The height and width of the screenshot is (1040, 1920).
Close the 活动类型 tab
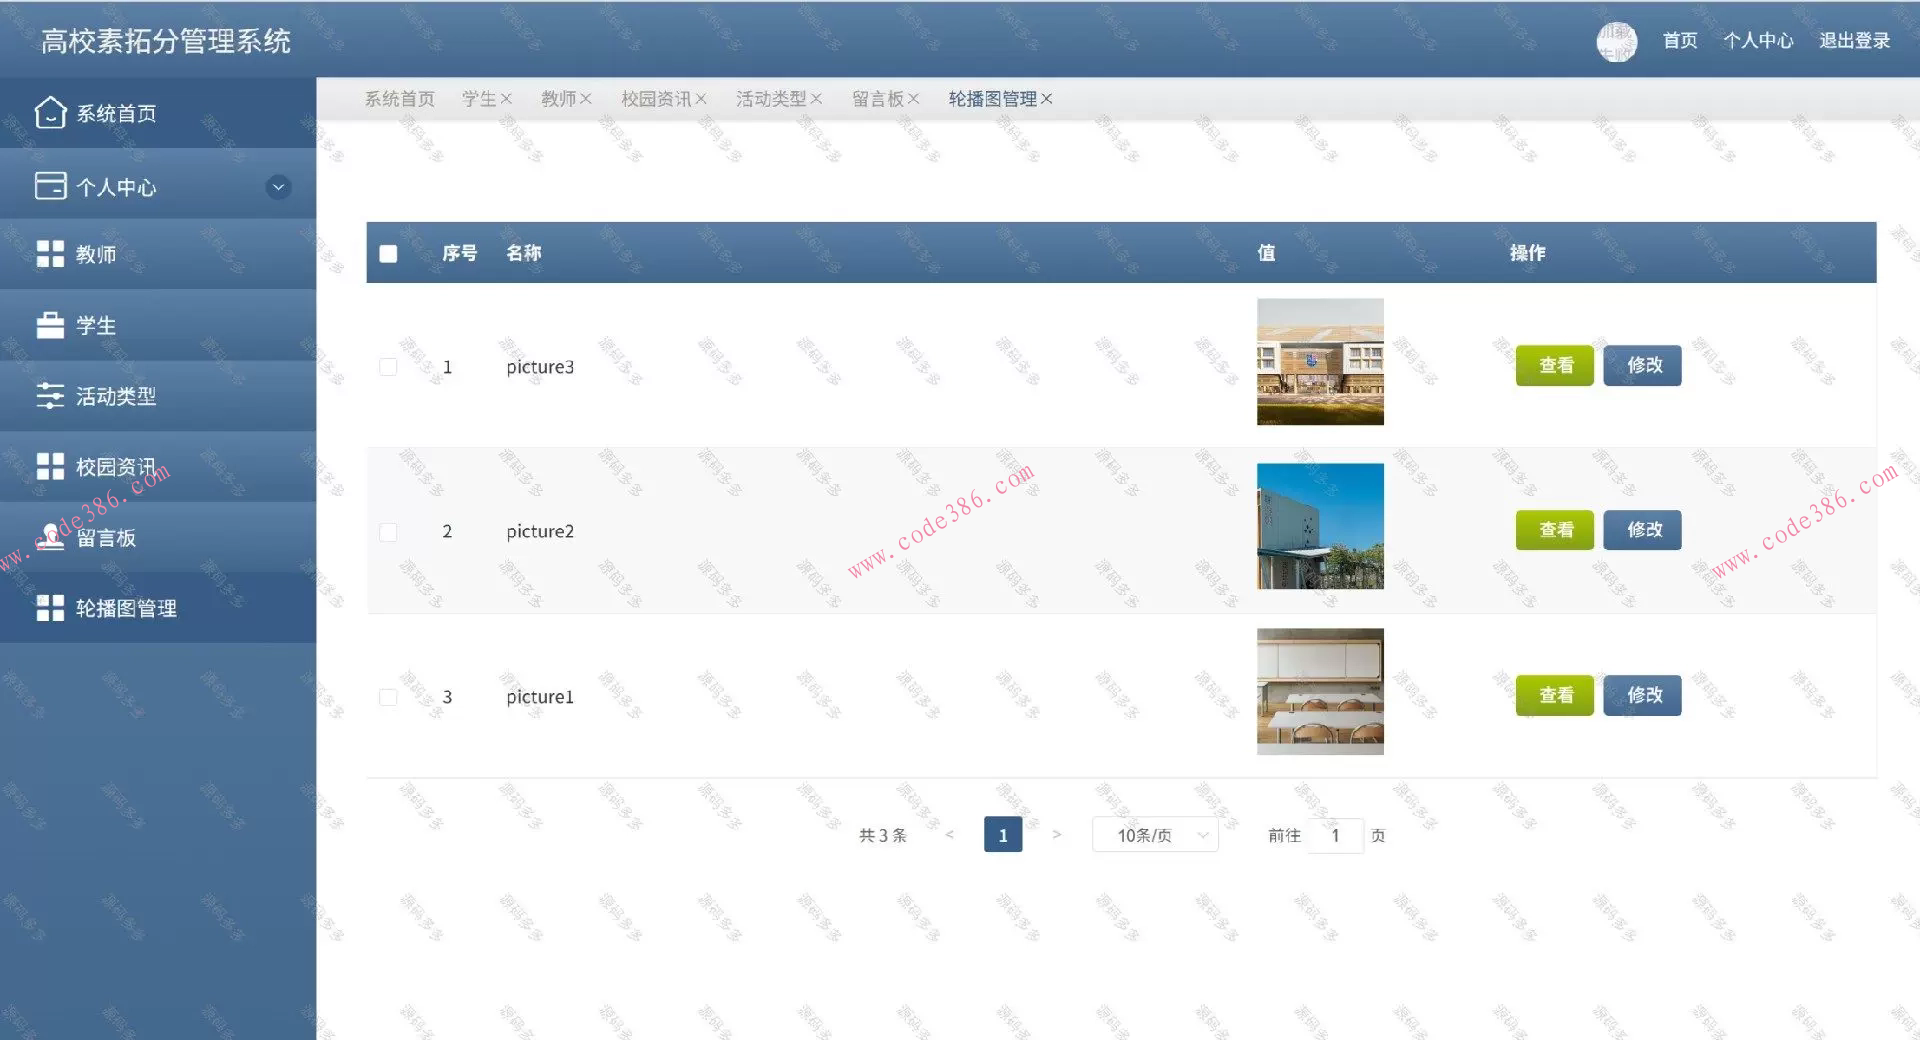[816, 99]
